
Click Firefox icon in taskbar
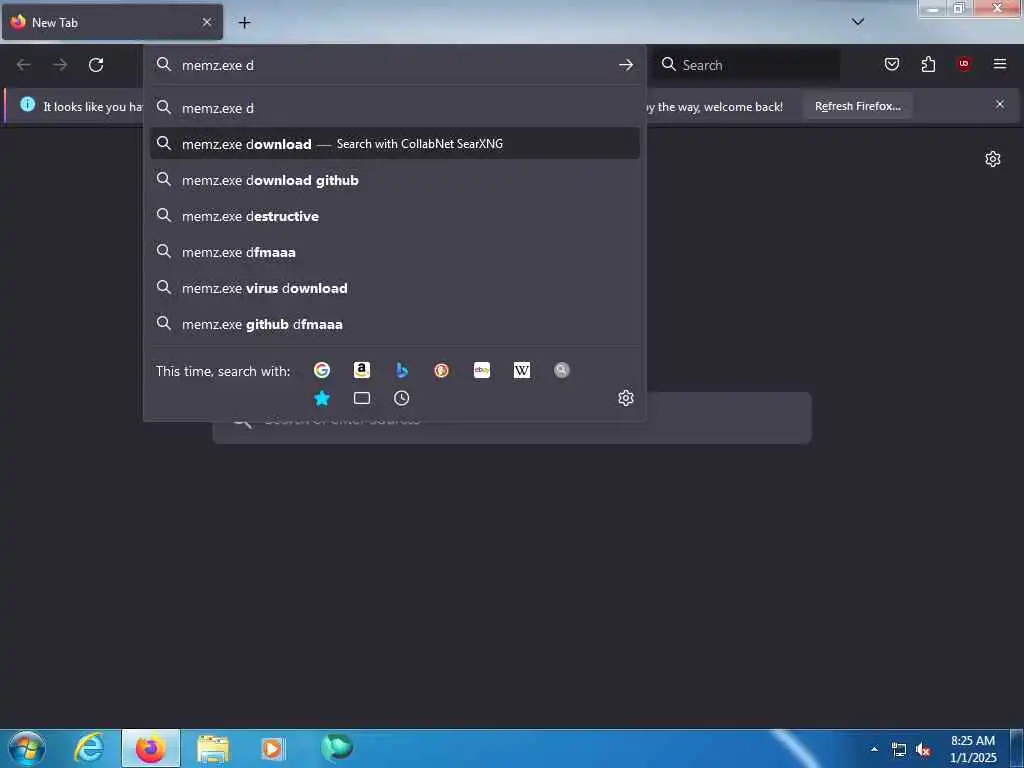pyautogui.click(x=151, y=748)
